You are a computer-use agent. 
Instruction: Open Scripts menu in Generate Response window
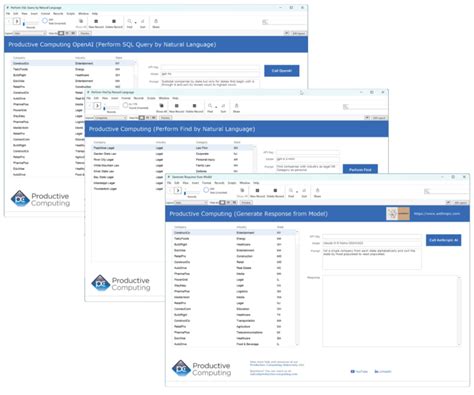[232, 183]
